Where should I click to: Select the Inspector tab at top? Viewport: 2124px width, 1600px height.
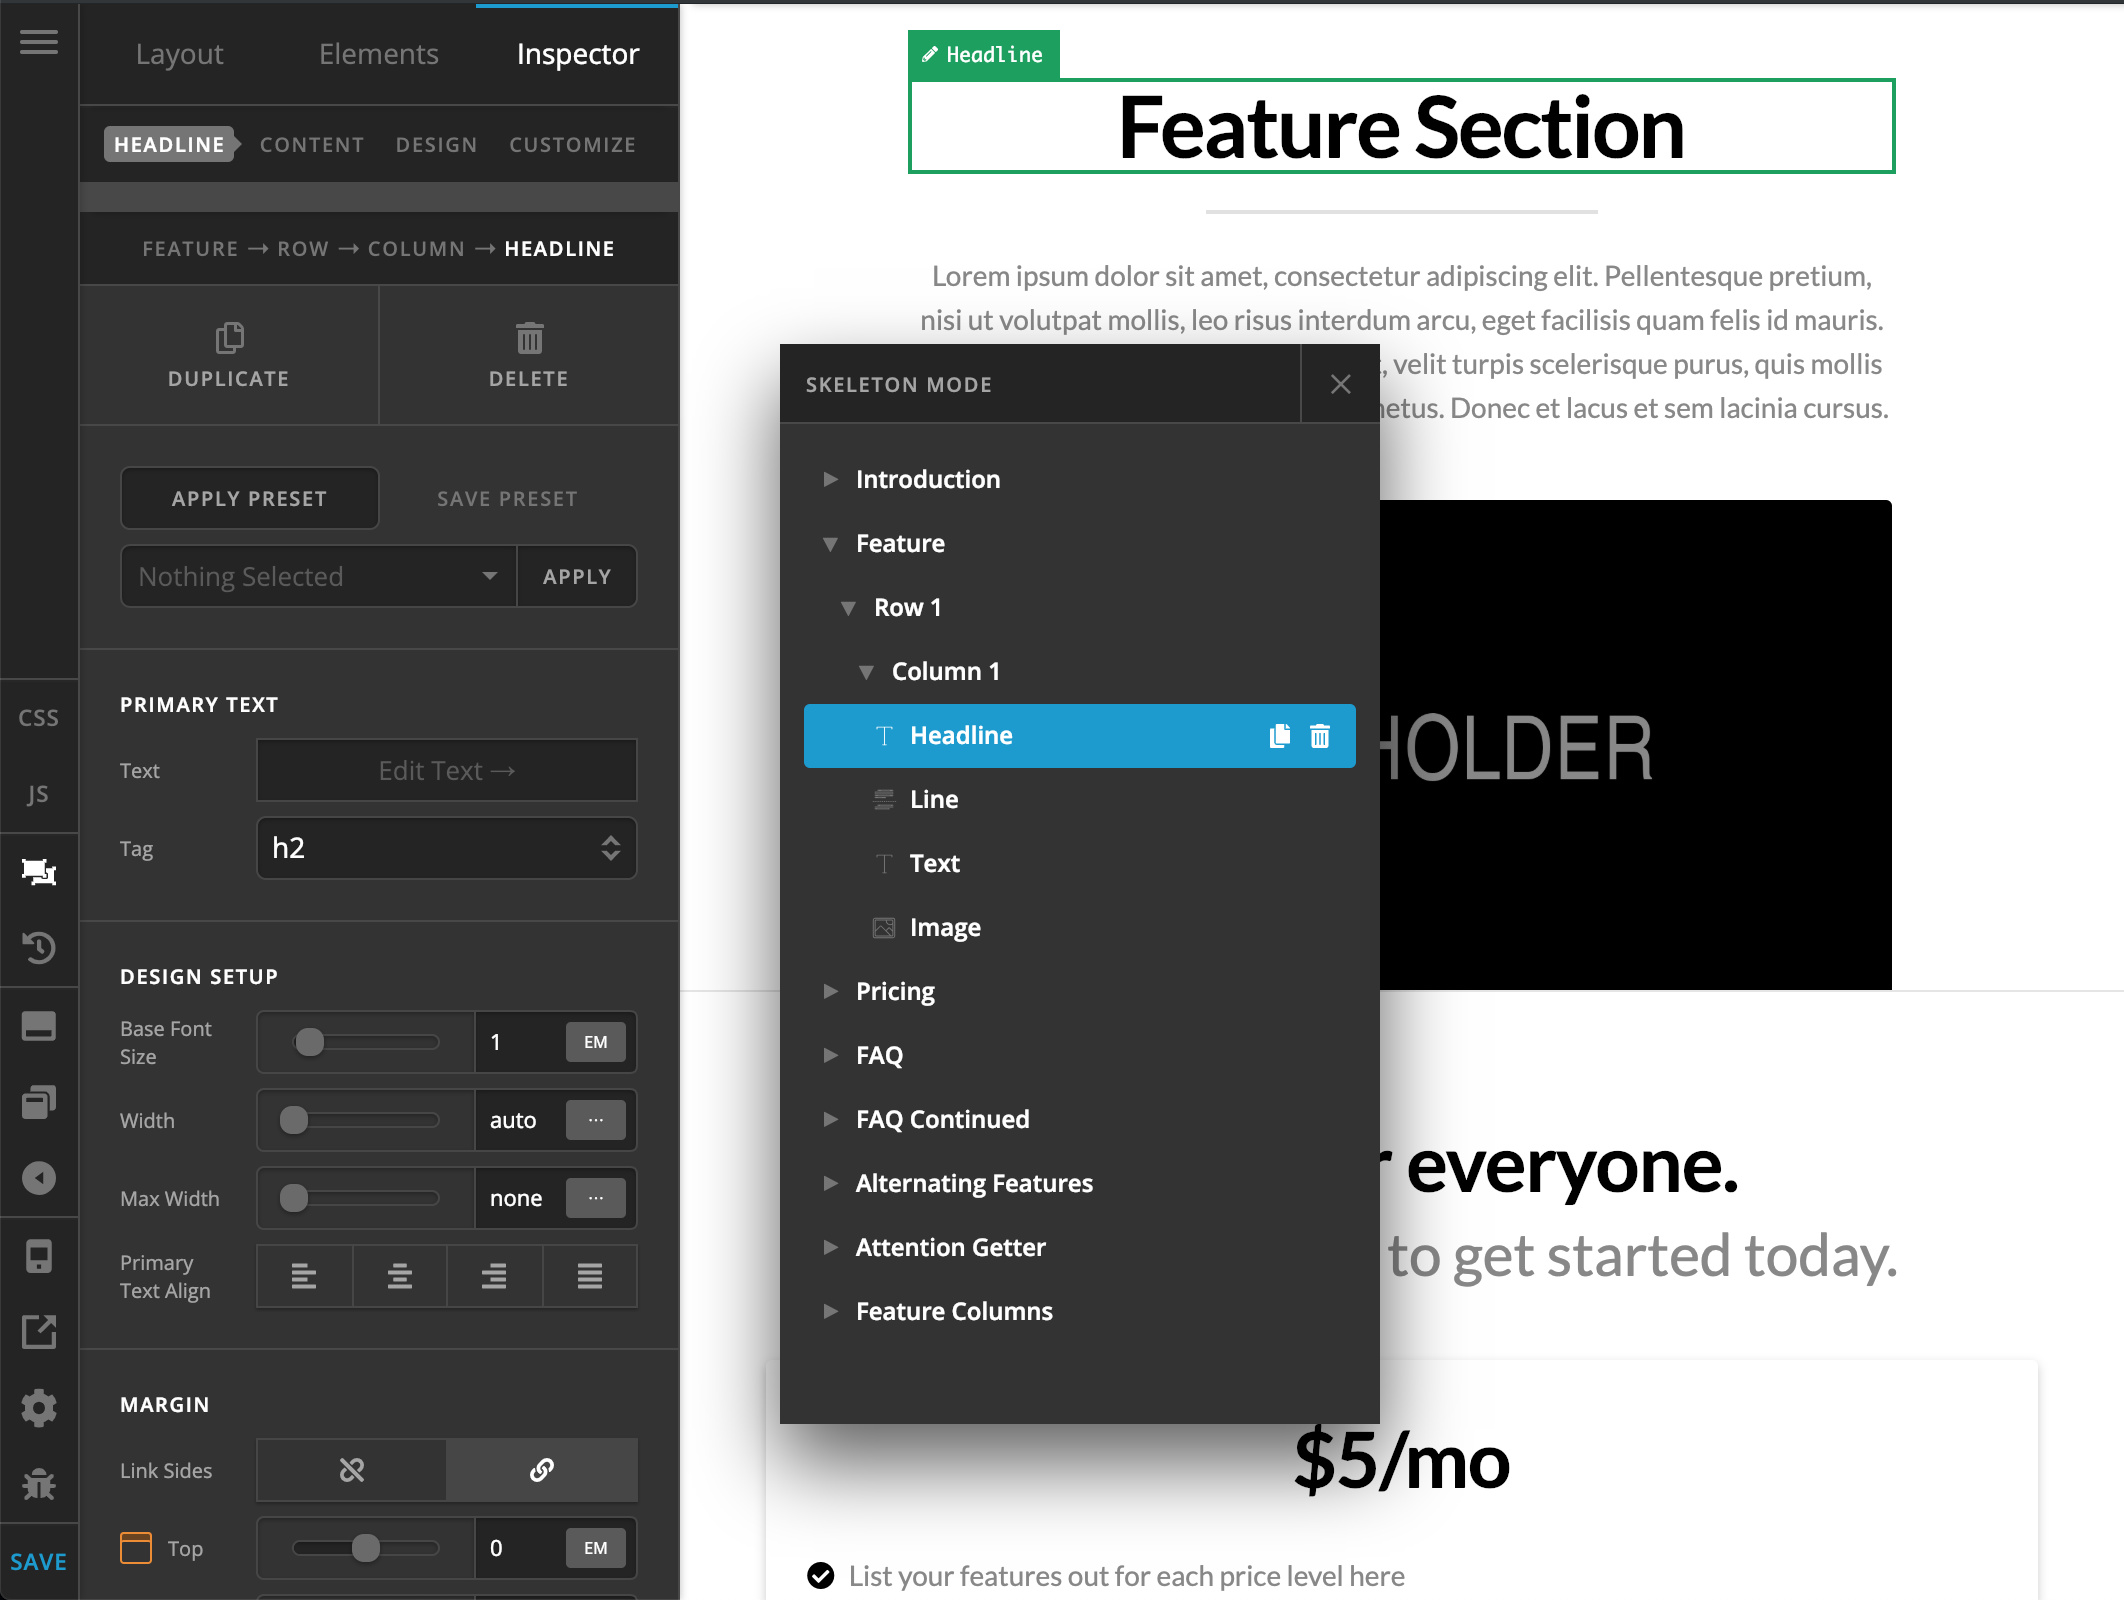[x=580, y=54]
